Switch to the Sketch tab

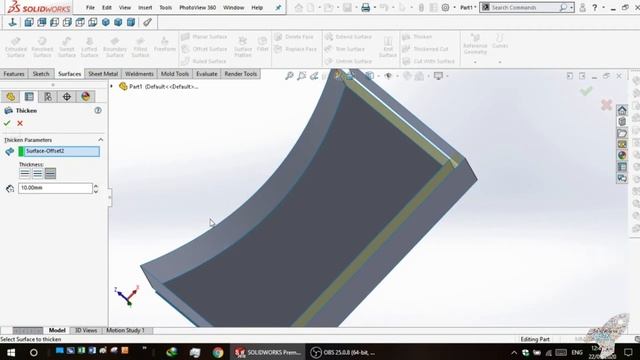point(41,74)
